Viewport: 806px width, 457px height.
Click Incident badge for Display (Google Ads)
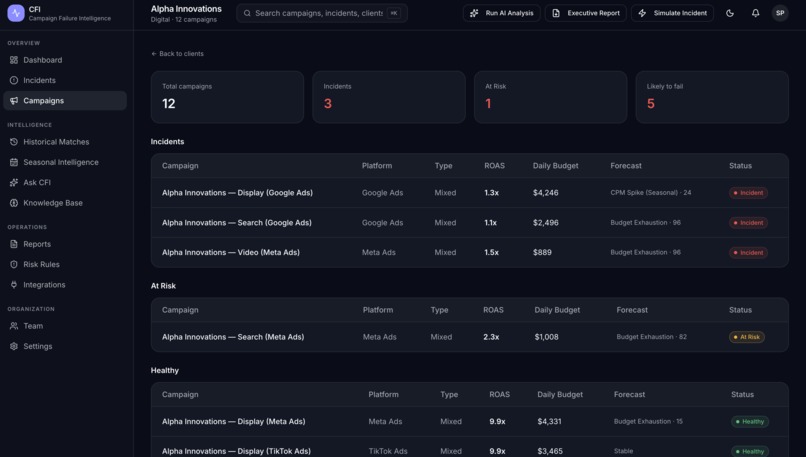748,193
